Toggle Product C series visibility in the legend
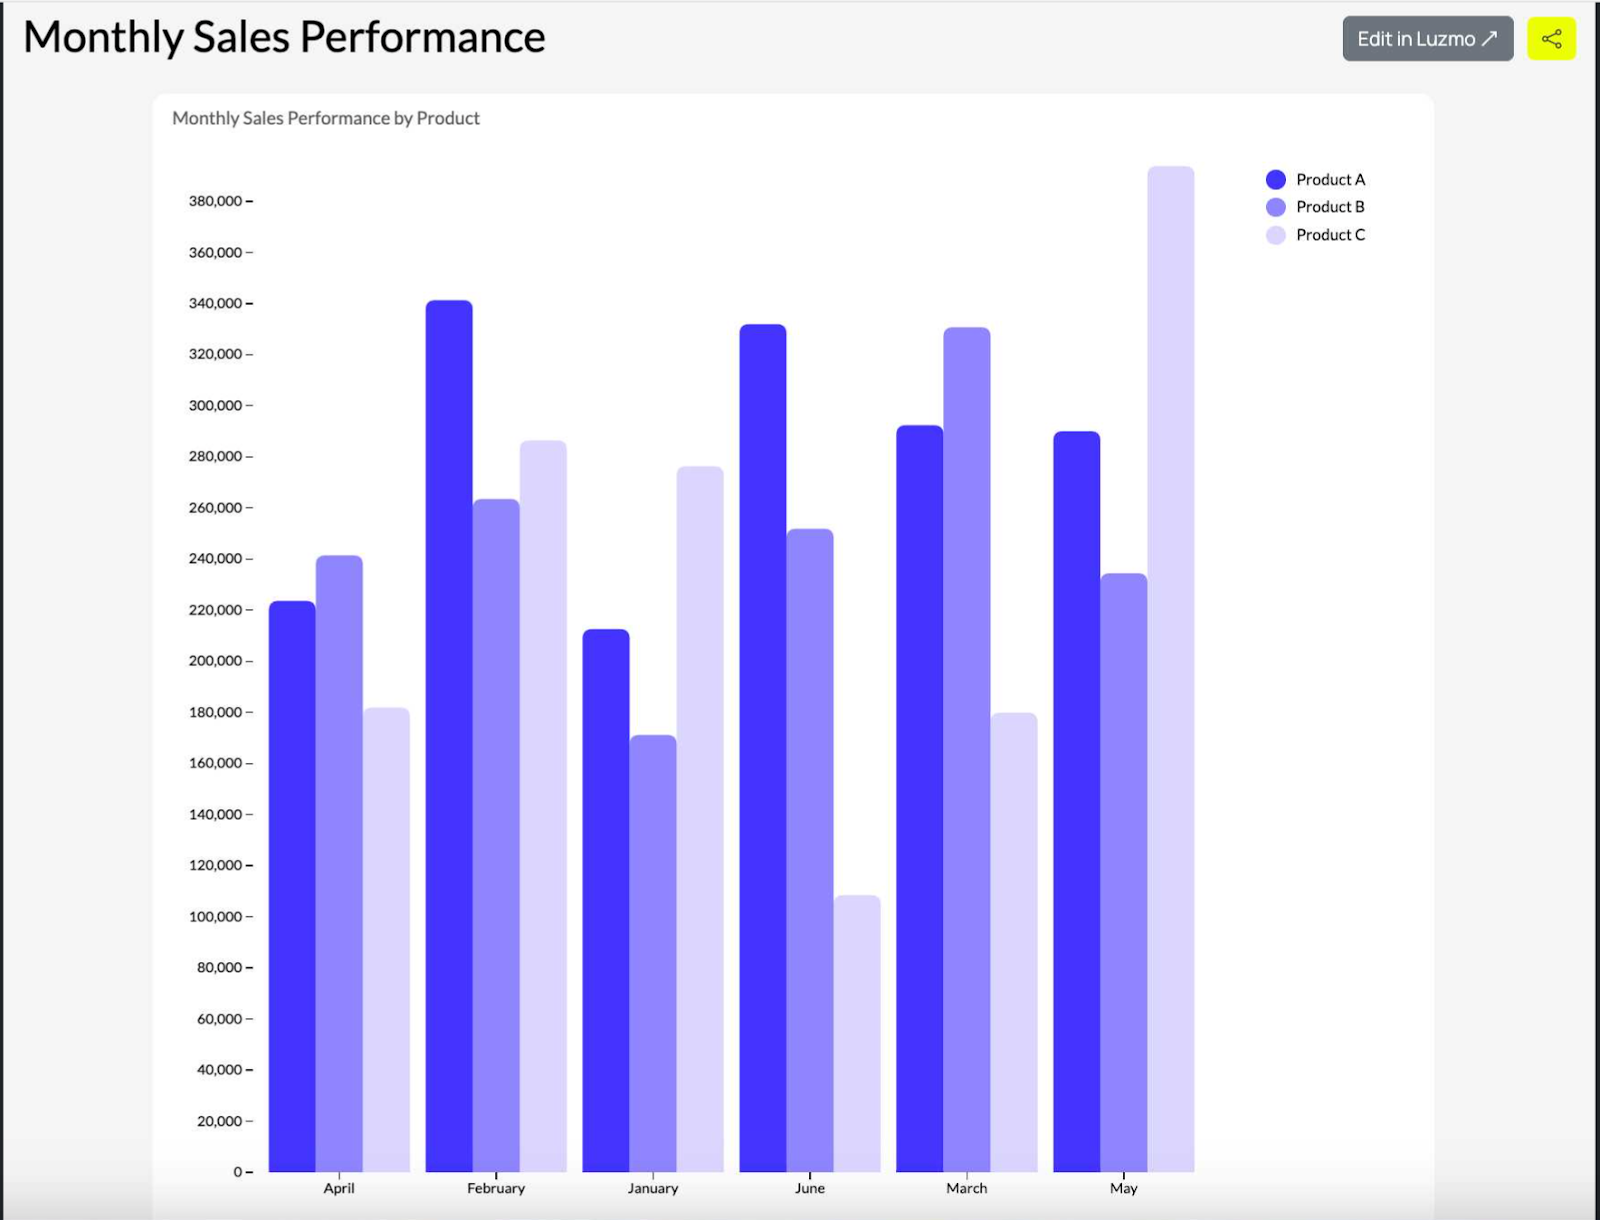 pos(1331,234)
